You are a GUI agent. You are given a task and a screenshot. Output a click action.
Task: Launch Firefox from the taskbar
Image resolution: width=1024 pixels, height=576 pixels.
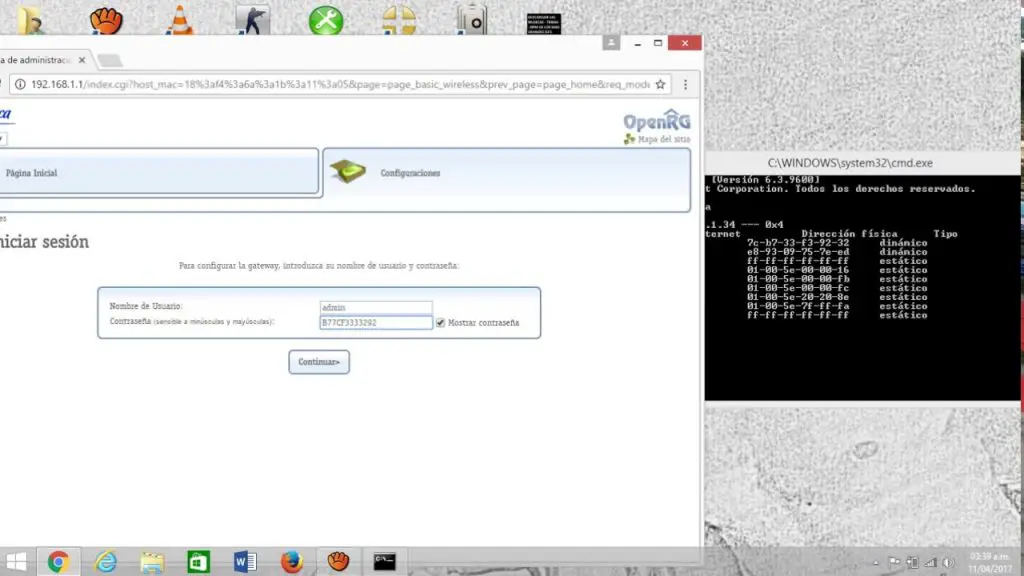pyautogui.click(x=292, y=562)
